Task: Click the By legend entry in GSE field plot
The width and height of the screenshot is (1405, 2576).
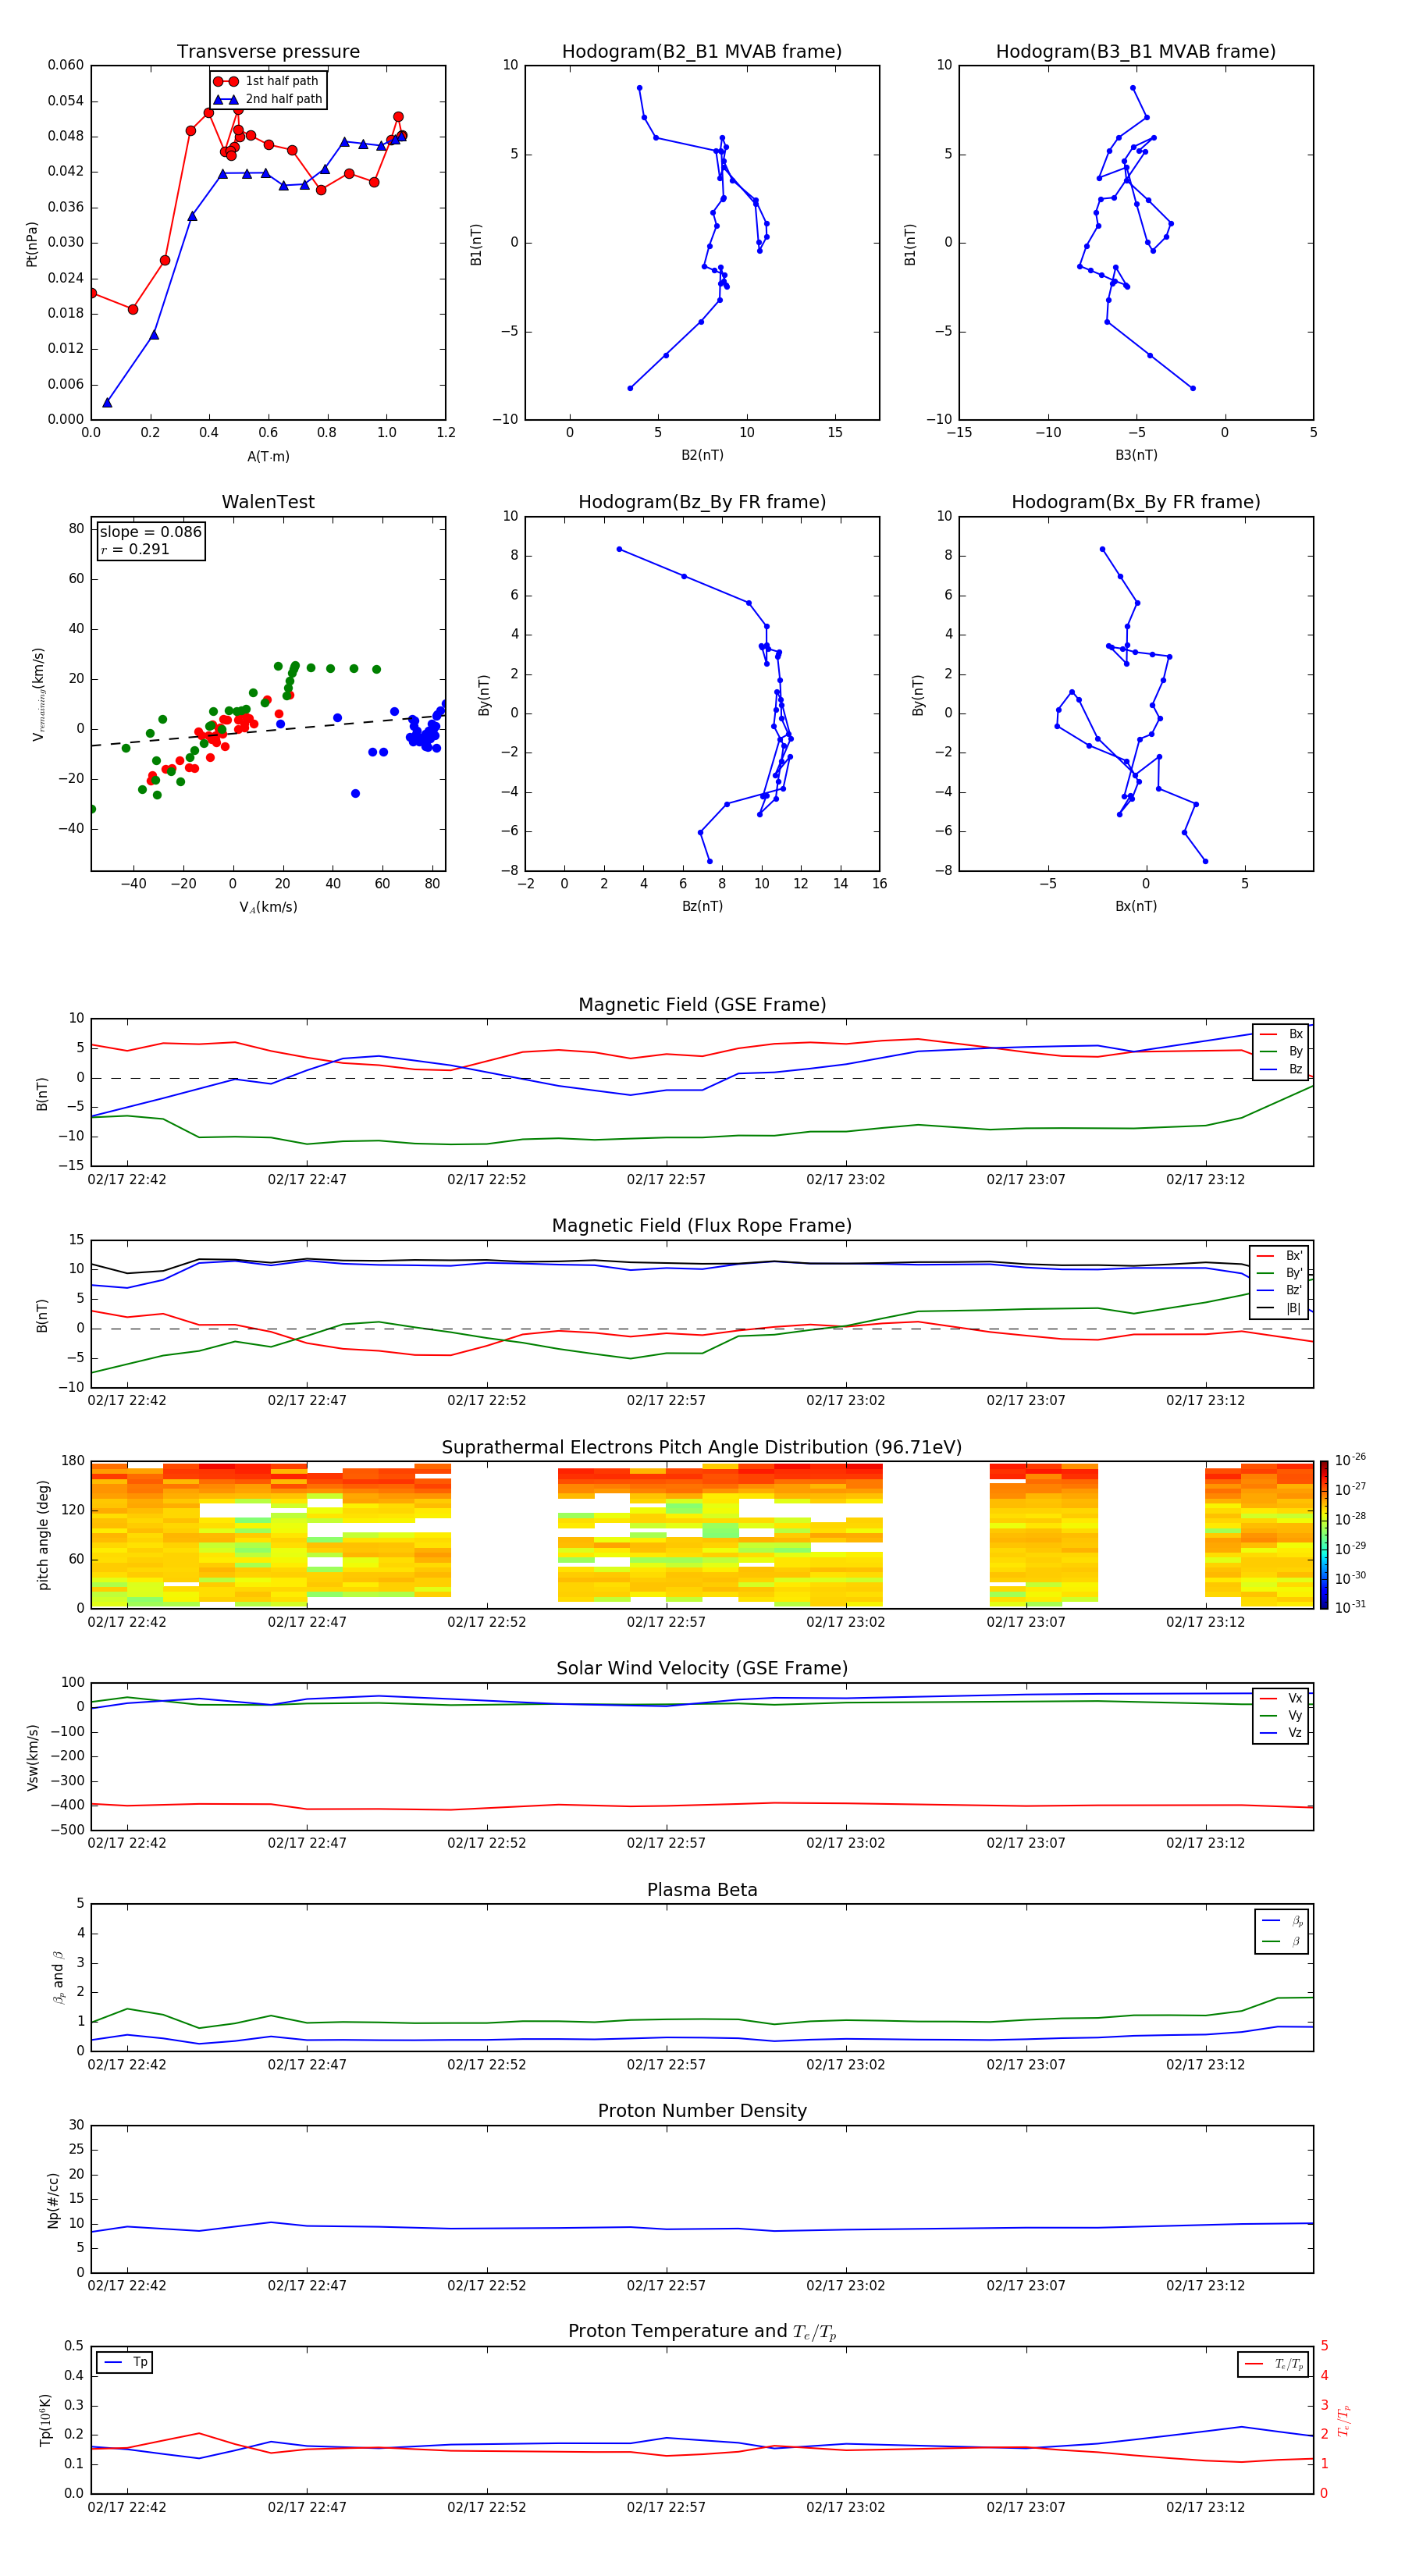Action: point(1281,1051)
